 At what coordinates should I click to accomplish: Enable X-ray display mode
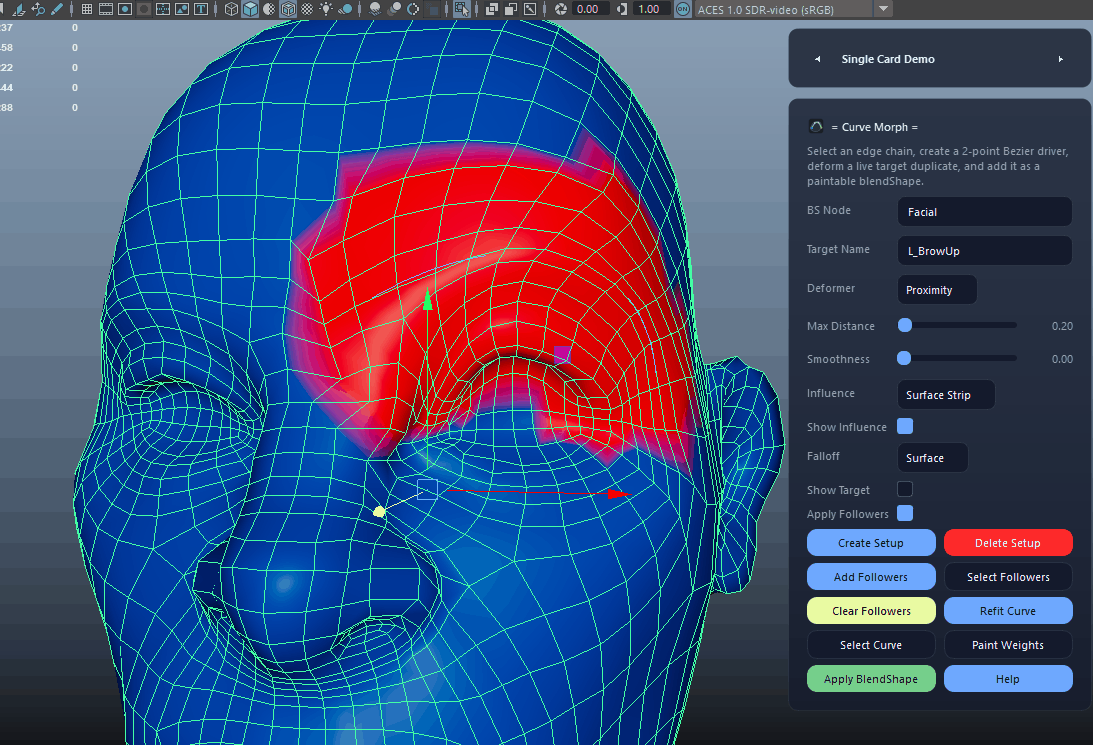491,9
